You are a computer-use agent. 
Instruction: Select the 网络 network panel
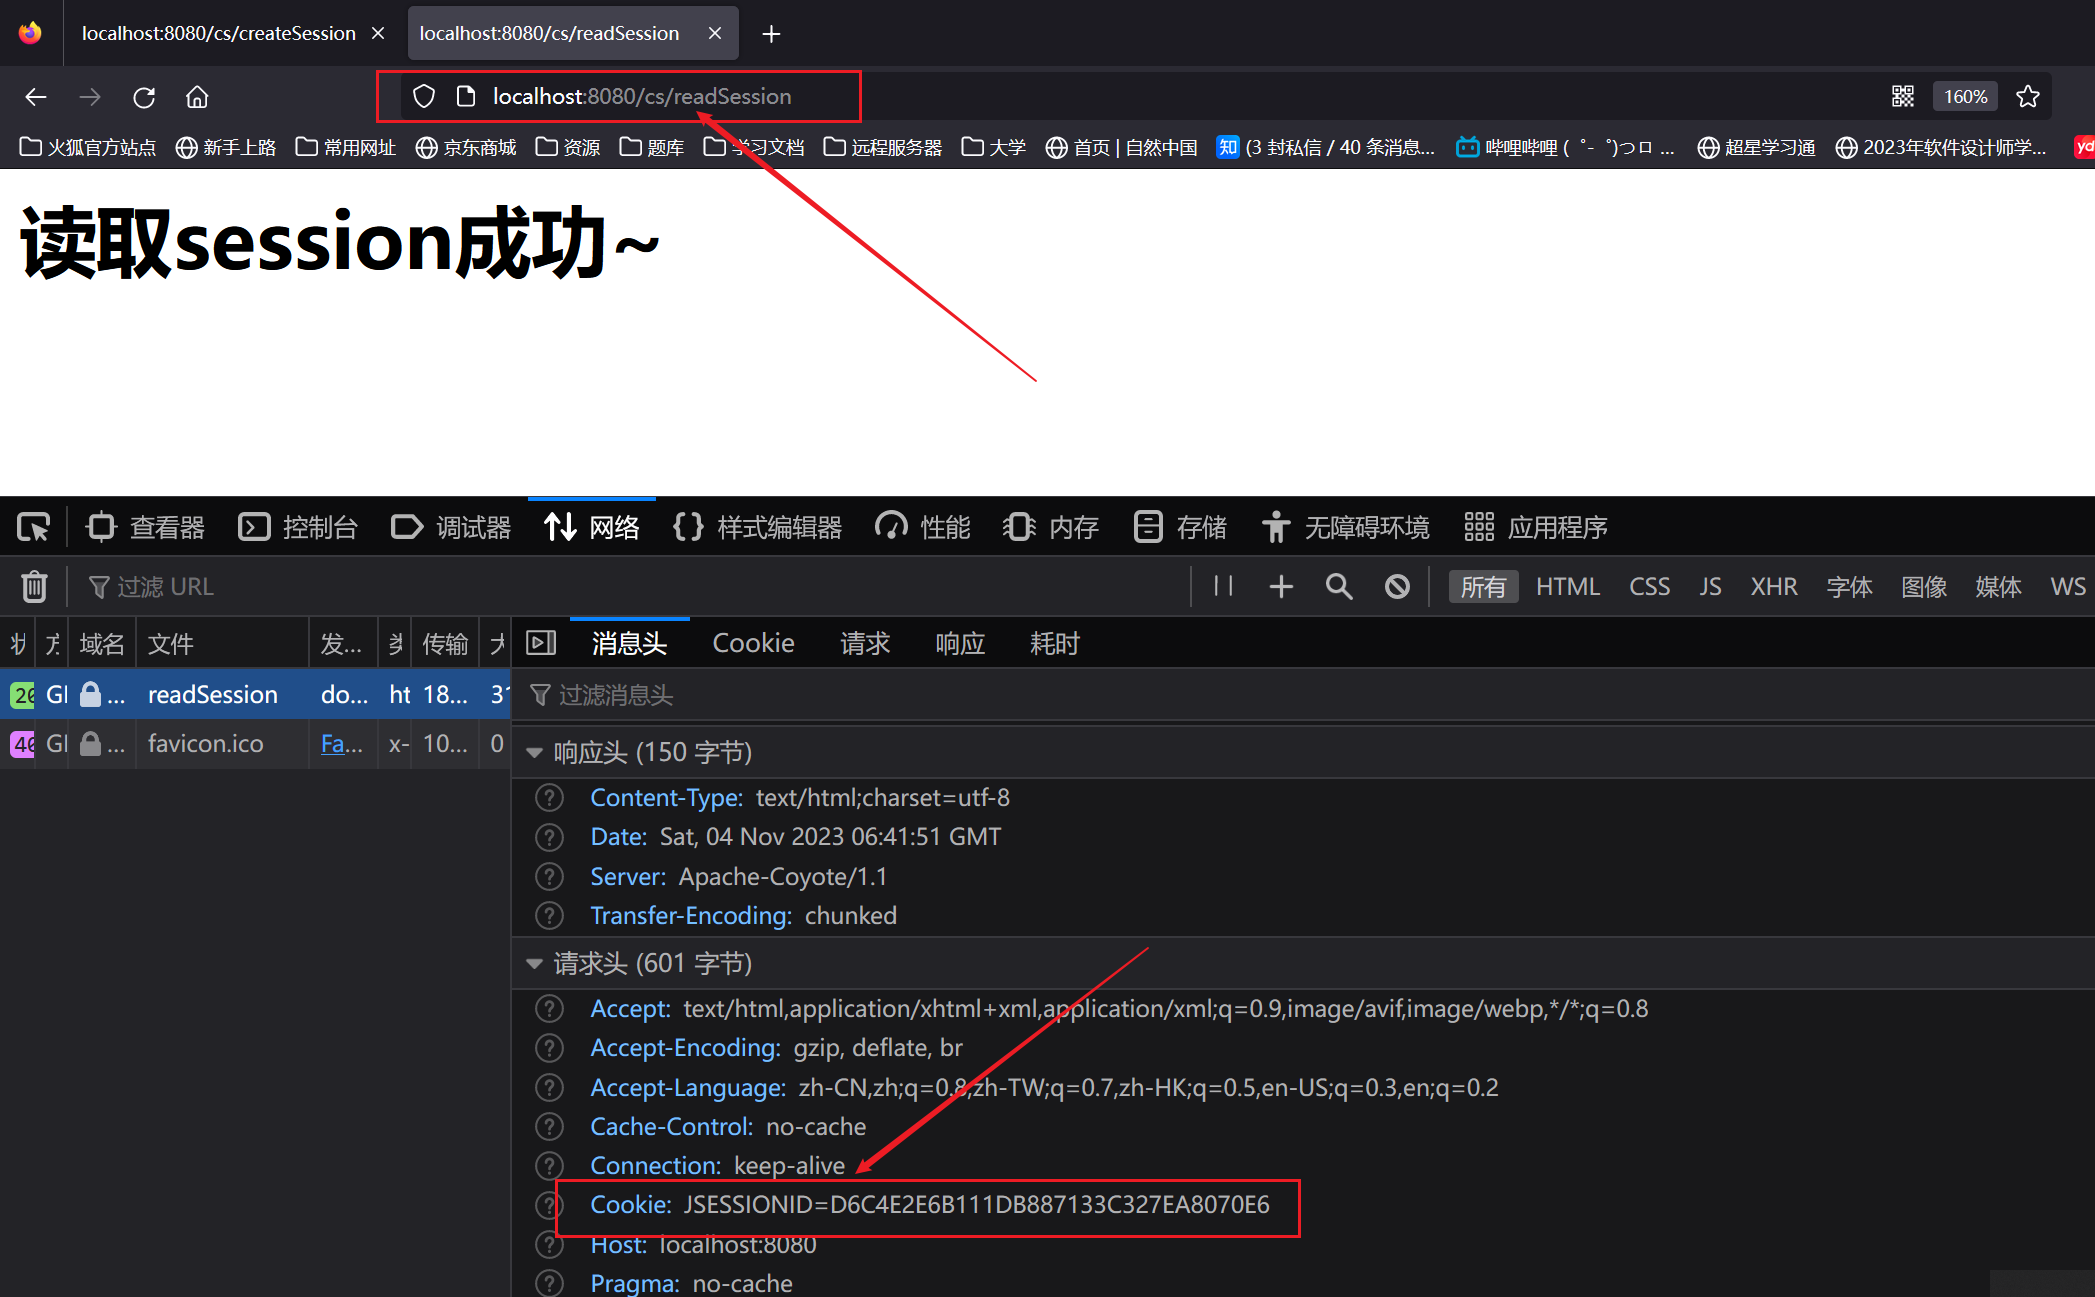tap(592, 527)
